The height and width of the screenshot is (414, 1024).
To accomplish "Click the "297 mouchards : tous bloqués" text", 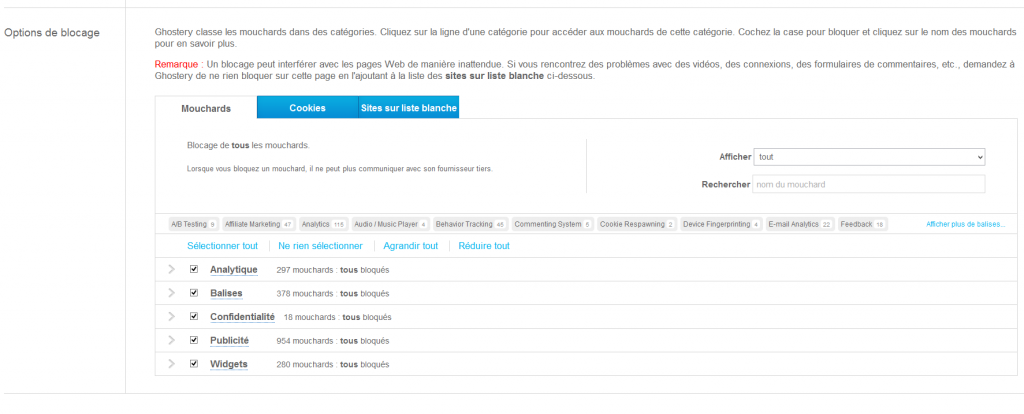I will pos(332,270).
